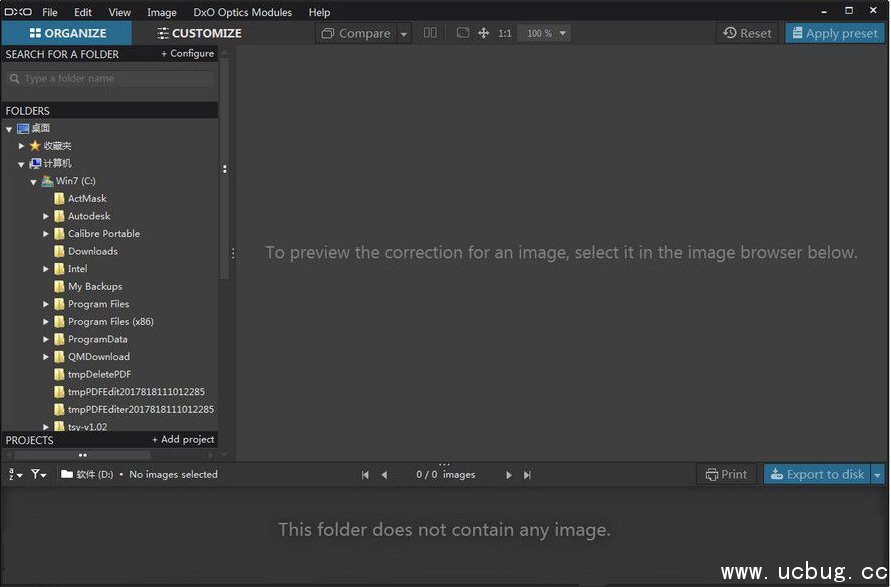
Task: Click the fit-to-screen icon
Action: pos(463,32)
